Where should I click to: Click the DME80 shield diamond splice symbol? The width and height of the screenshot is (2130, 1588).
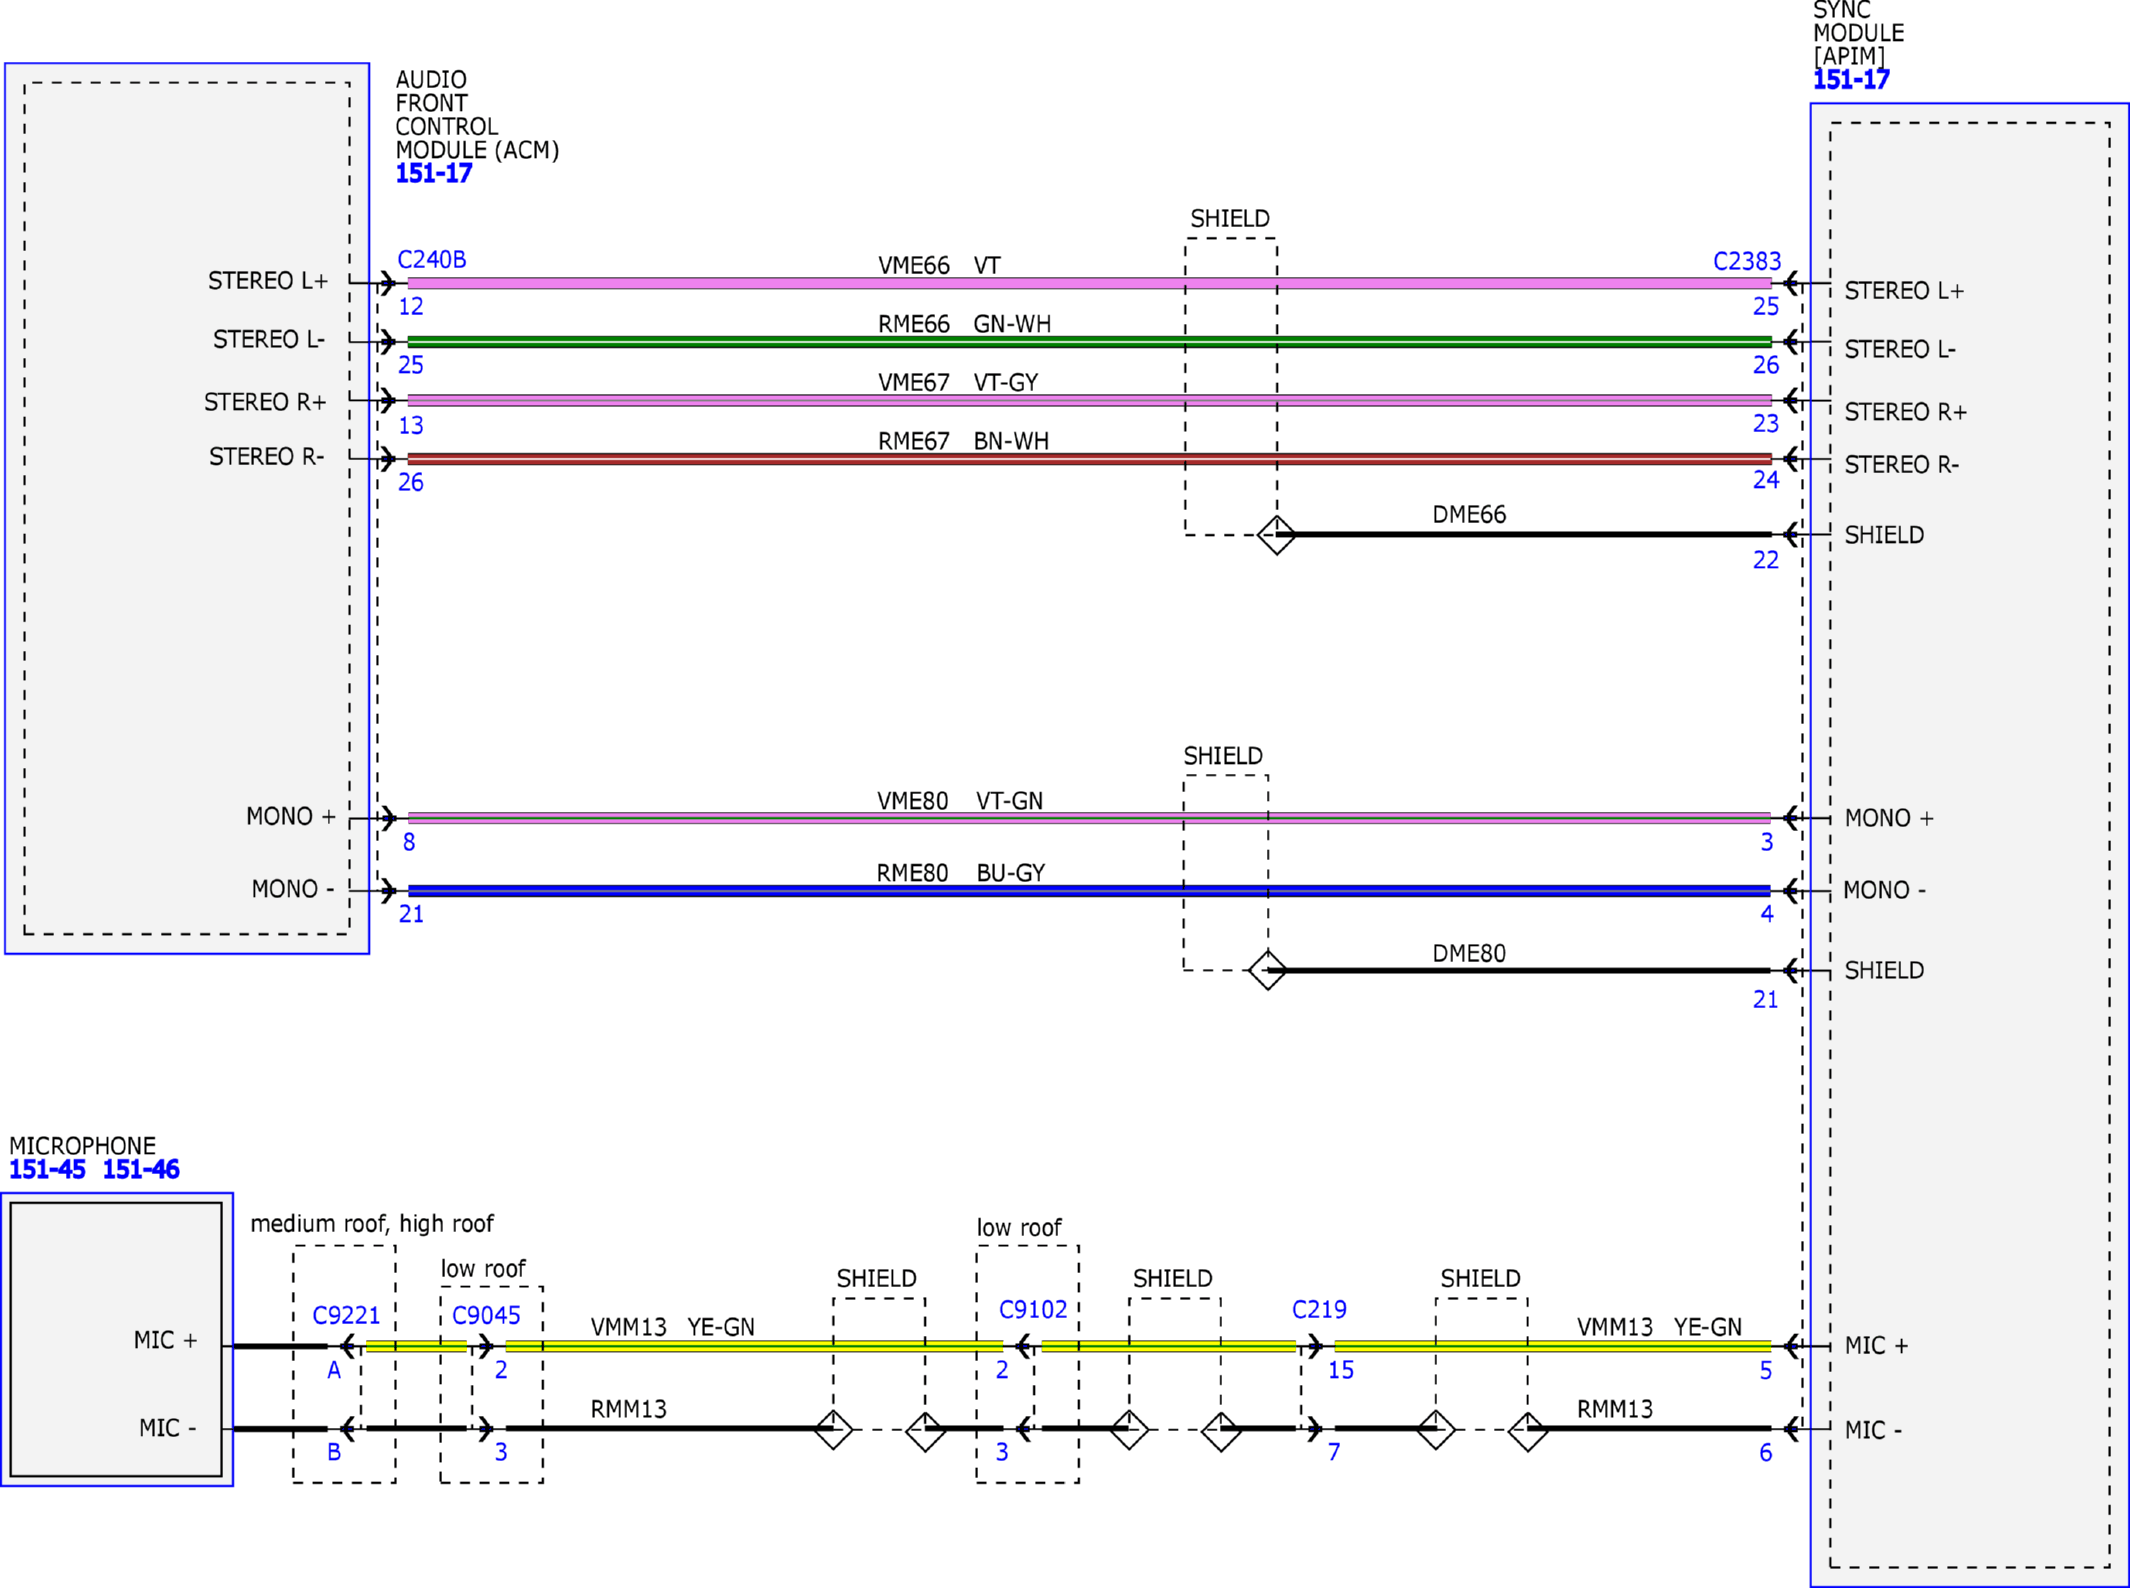(1267, 970)
